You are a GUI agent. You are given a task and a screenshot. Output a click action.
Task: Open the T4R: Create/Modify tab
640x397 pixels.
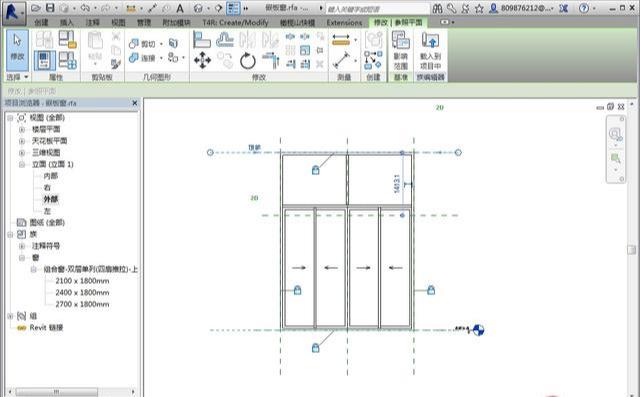point(236,22)
